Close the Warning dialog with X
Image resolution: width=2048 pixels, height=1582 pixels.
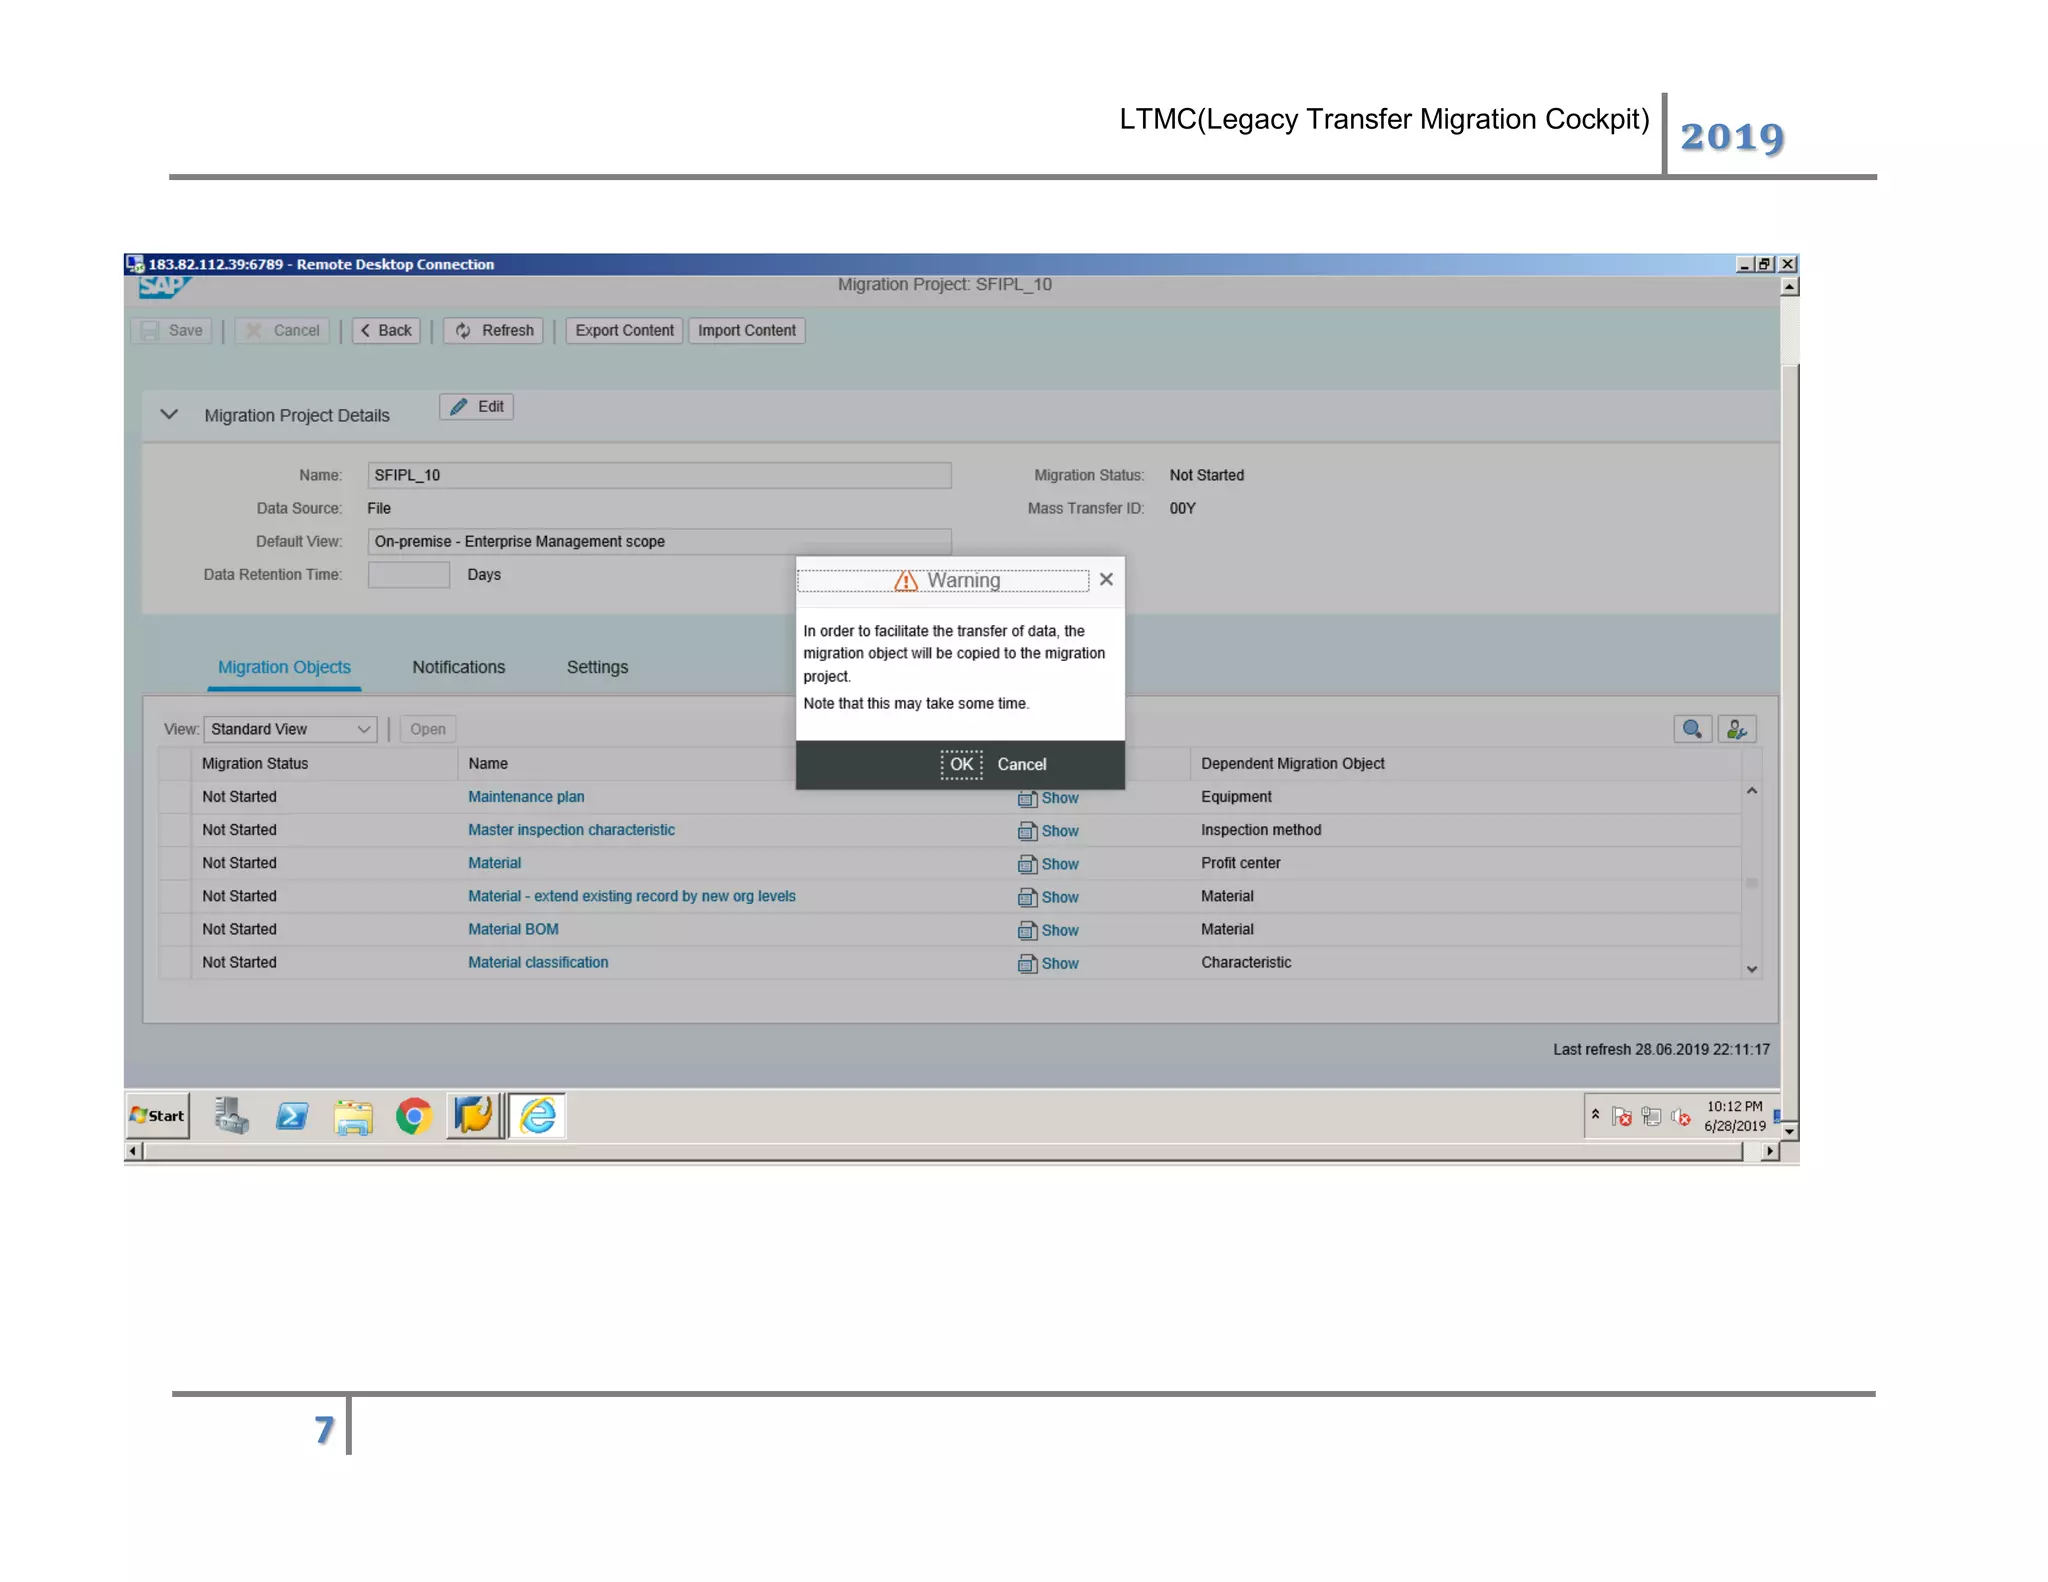(x=1106, y=580)
